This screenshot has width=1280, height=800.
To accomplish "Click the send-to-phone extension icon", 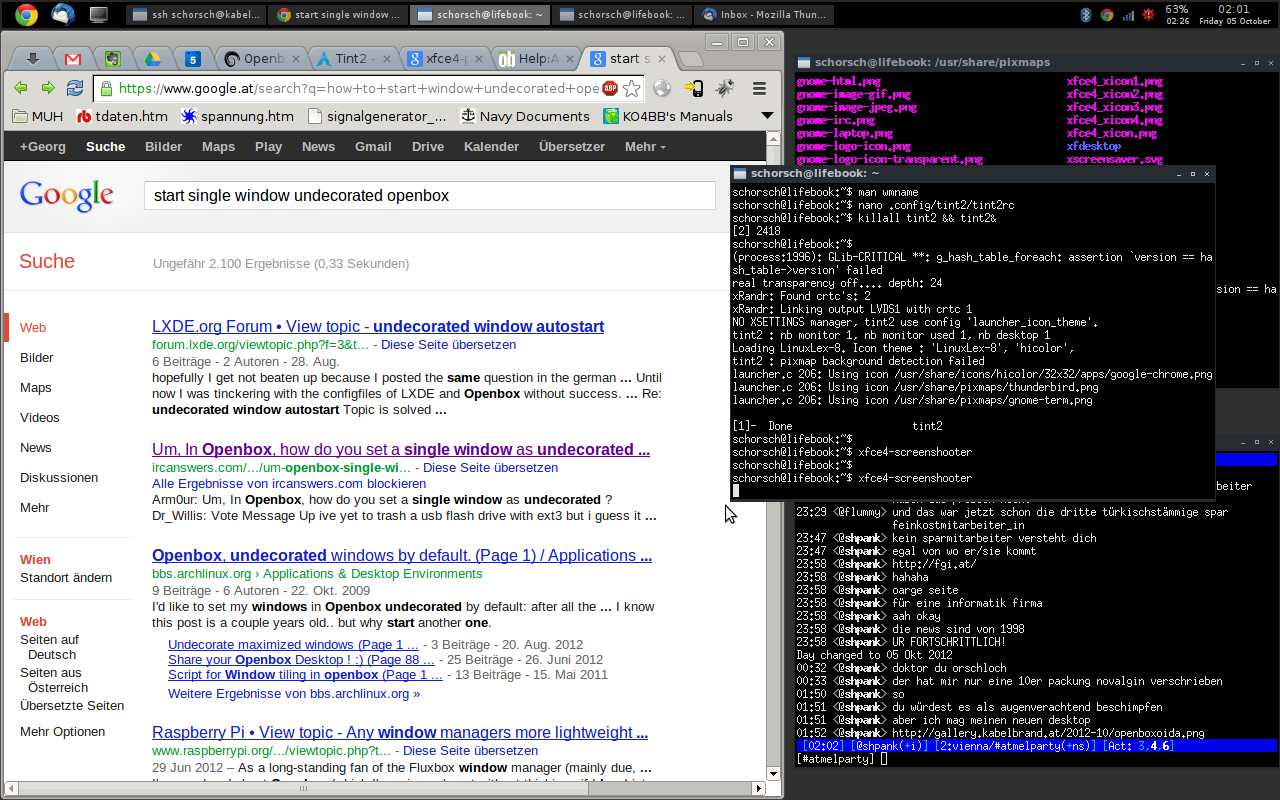I will (x=693, y=88).
